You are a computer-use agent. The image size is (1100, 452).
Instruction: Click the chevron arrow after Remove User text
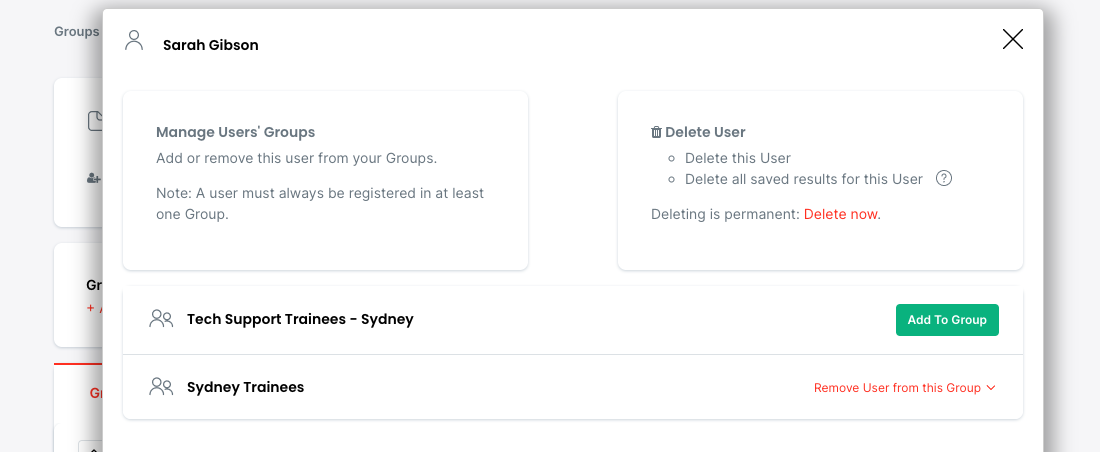[991, 388]
